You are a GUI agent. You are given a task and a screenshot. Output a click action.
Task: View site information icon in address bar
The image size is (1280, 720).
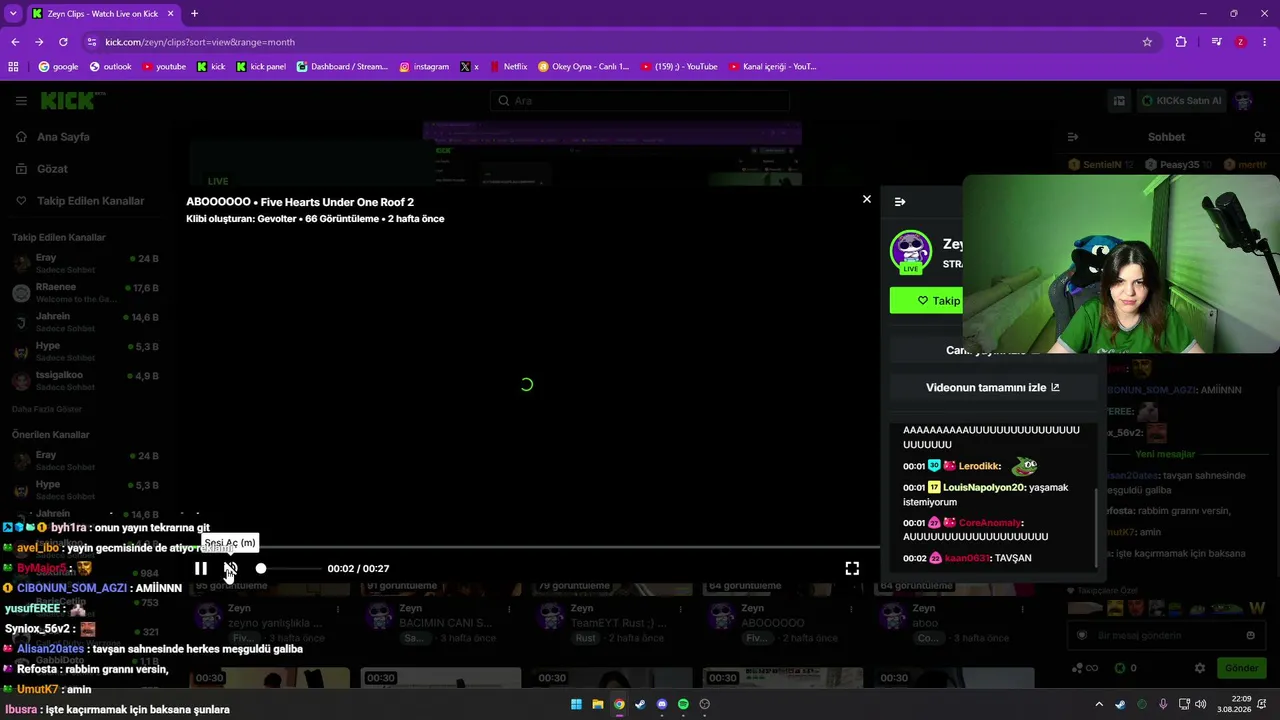tap(92, 42)
